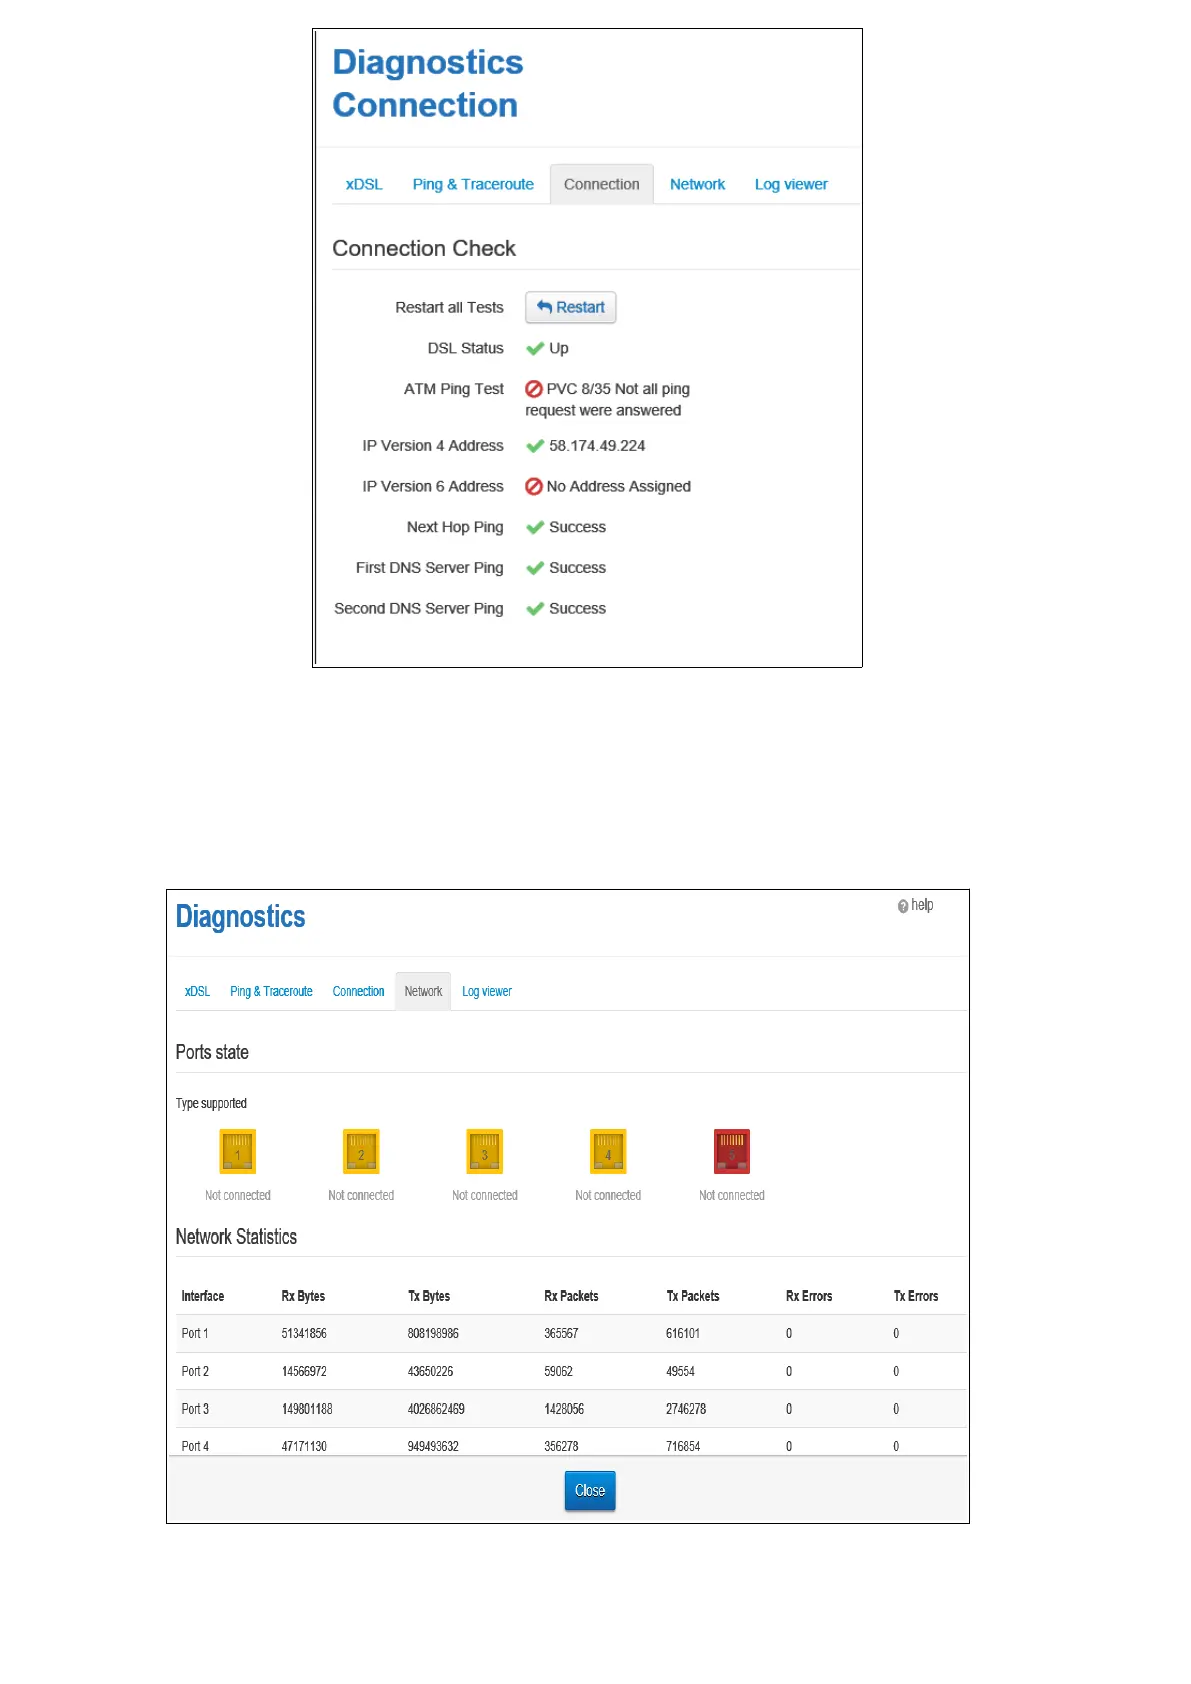Click the help question mark icon

(903, 906)
